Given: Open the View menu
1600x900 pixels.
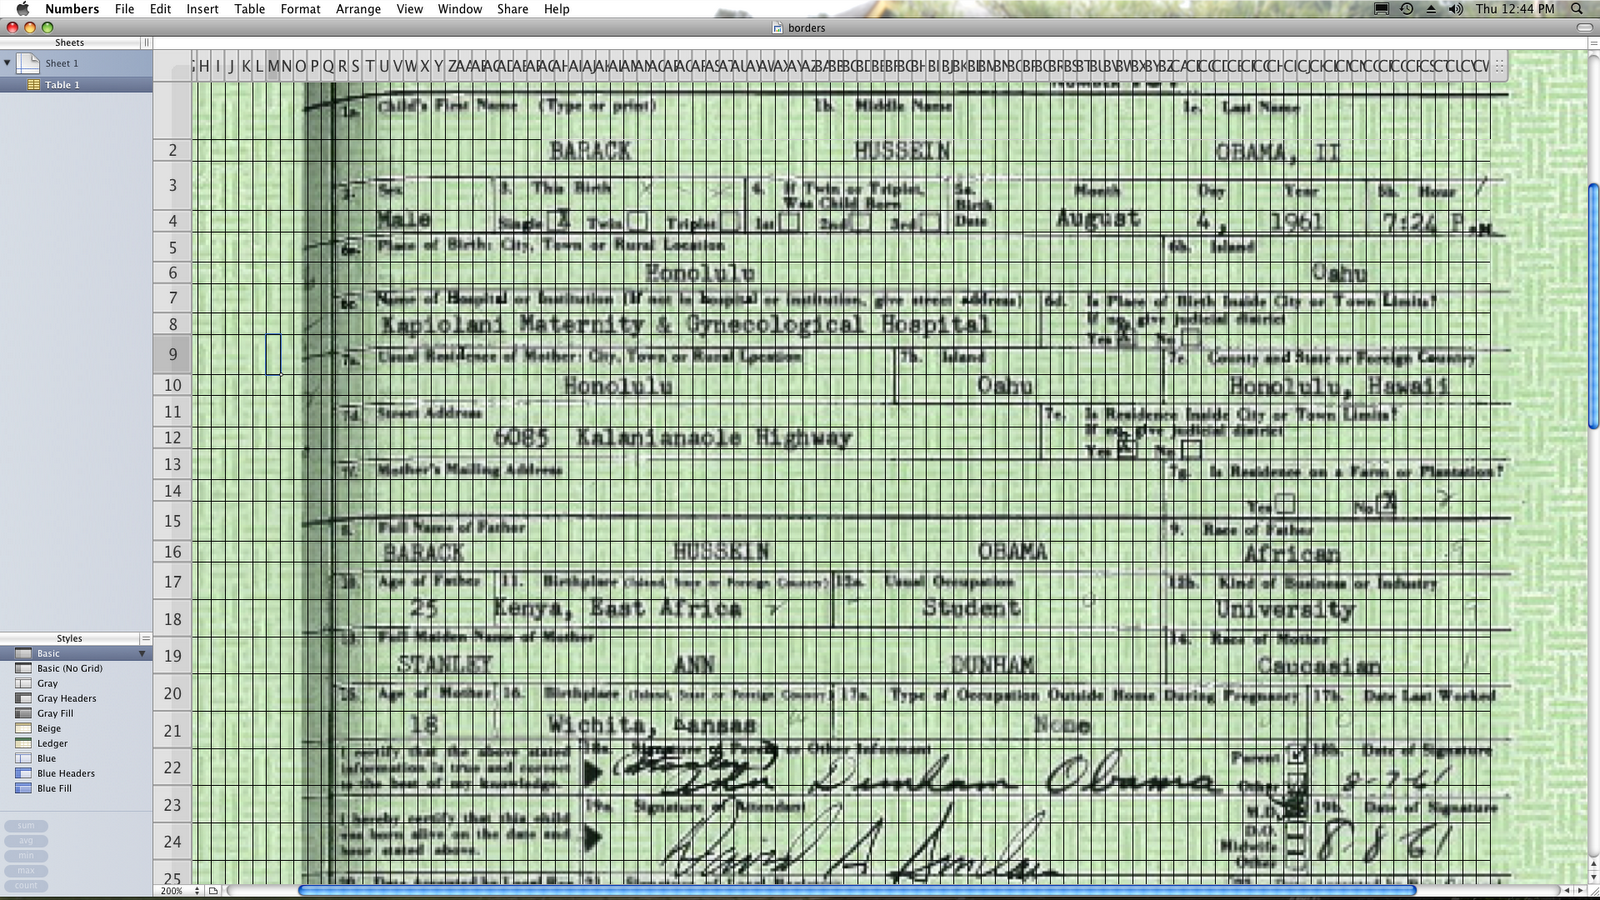Looking at the screenshot, I should [x=410, y=9].
